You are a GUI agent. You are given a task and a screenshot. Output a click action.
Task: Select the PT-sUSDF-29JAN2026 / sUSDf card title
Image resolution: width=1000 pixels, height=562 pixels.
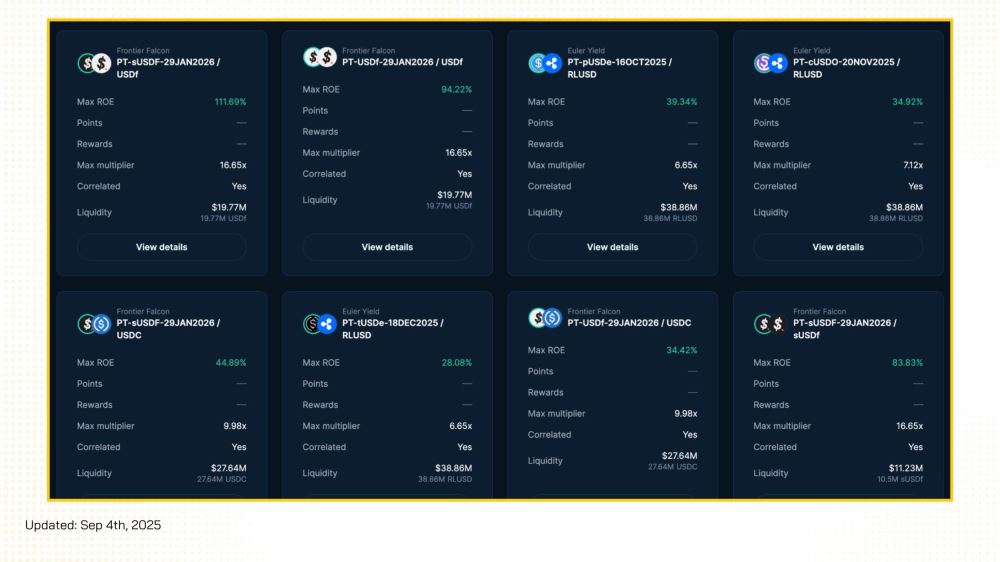pos(844,329)
